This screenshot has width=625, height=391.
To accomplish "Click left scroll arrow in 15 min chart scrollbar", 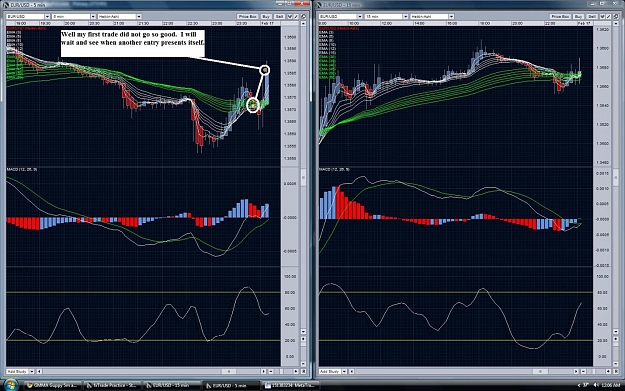I will pos(352,371).
